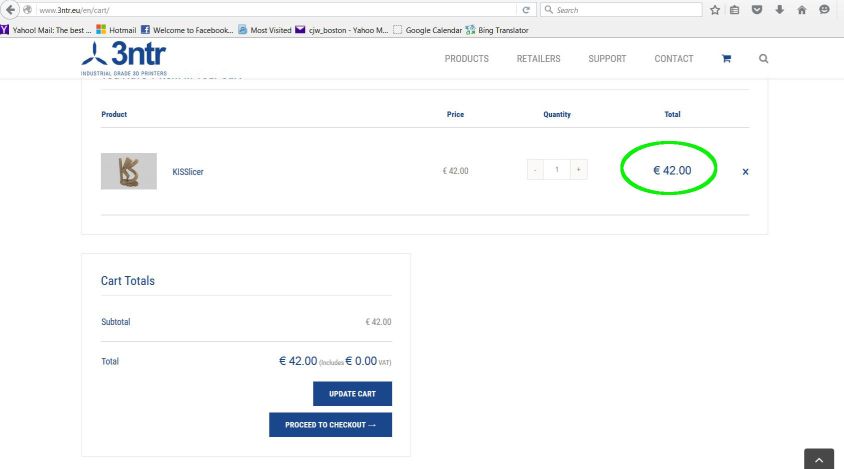
Task: Open the Hotmail bookmark
Action: tap(116, 30)
